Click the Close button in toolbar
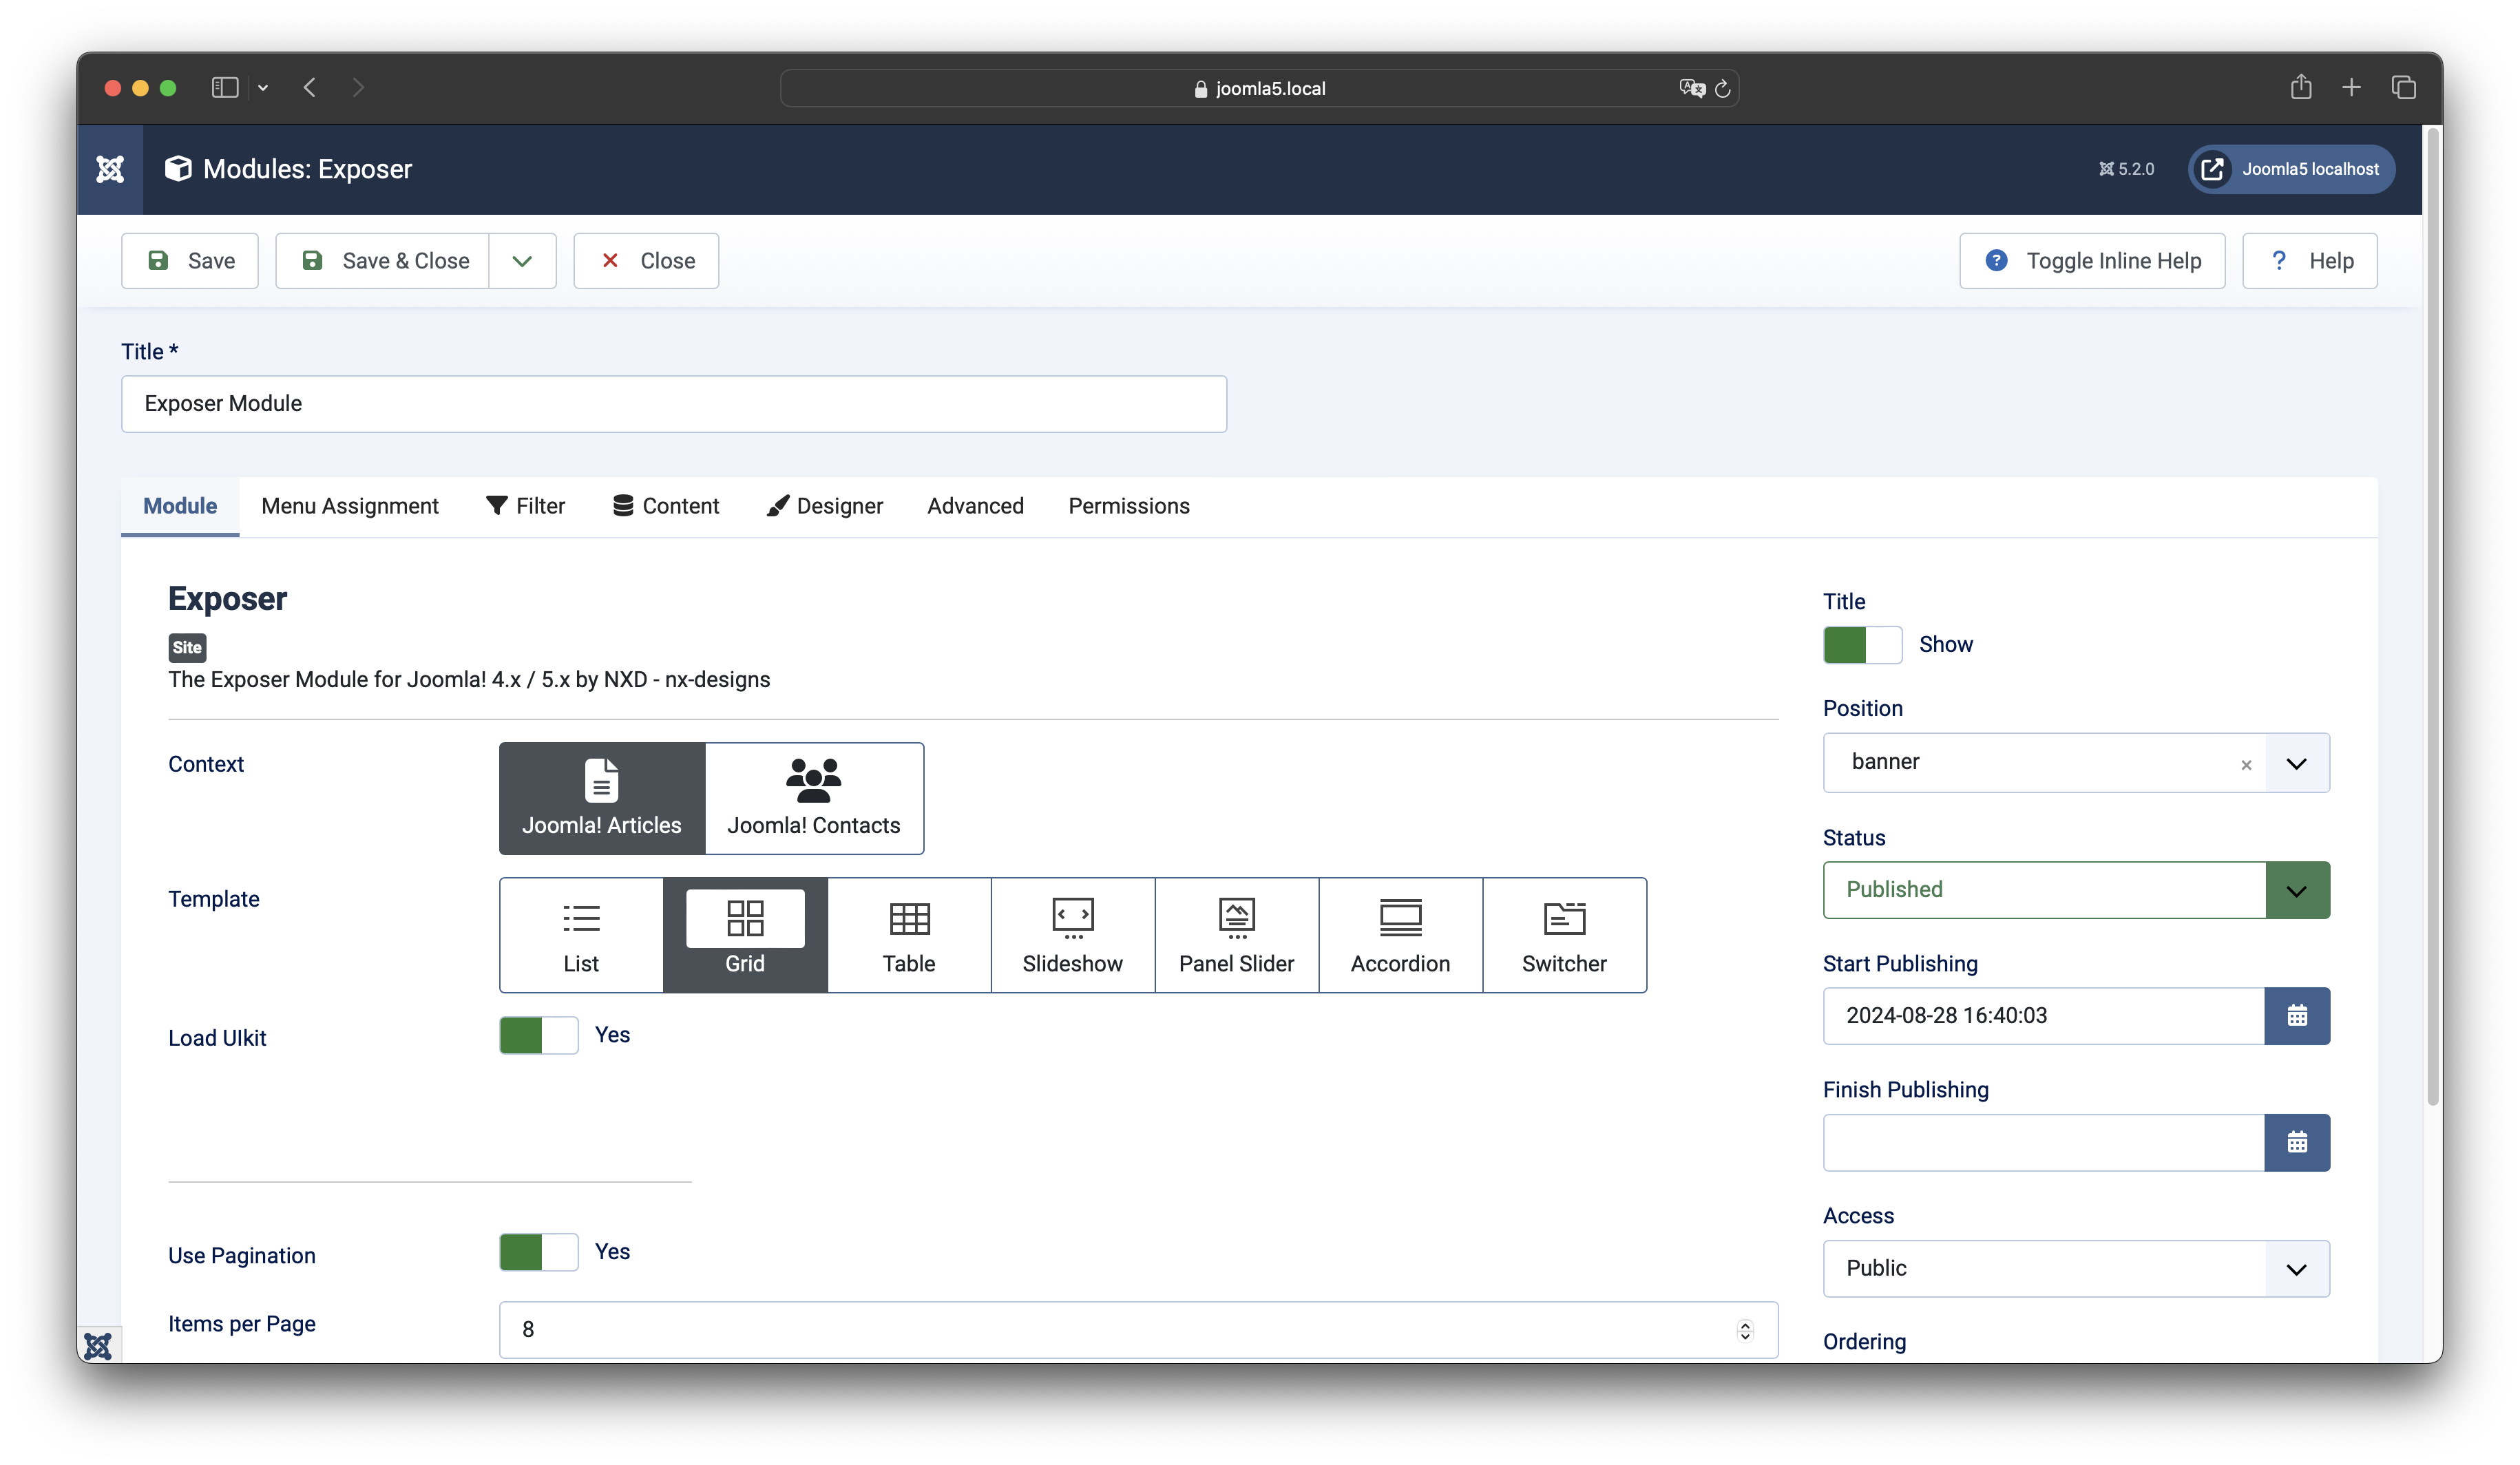 tap(646, 261)
